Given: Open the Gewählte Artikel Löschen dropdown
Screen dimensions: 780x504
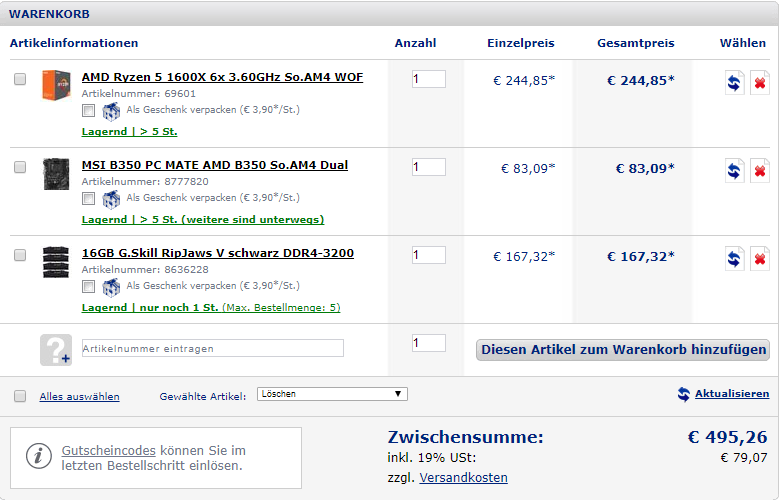Looking at the screenshot, I should point(332,394).
